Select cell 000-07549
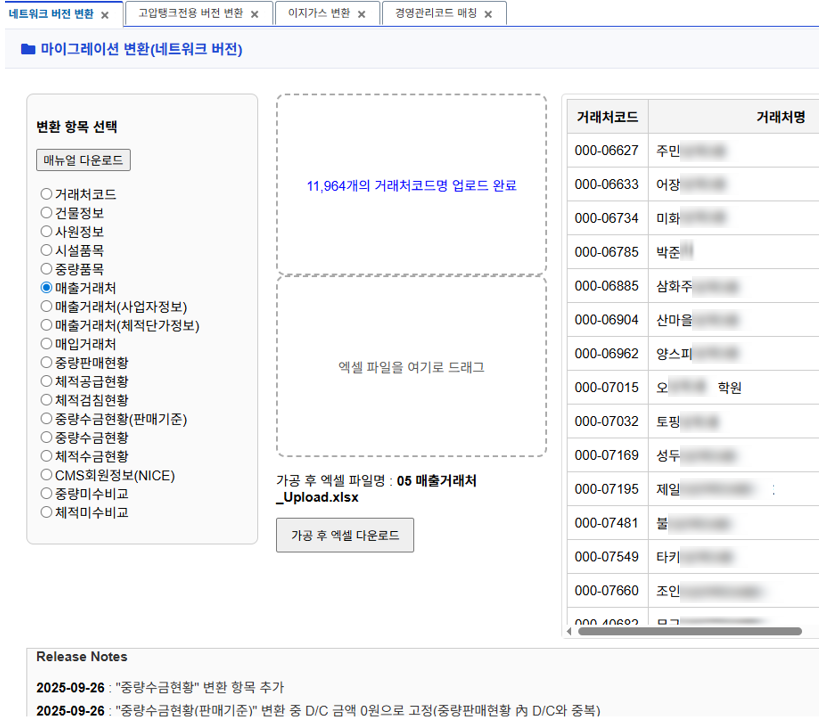823x720 pixels. 607,557
